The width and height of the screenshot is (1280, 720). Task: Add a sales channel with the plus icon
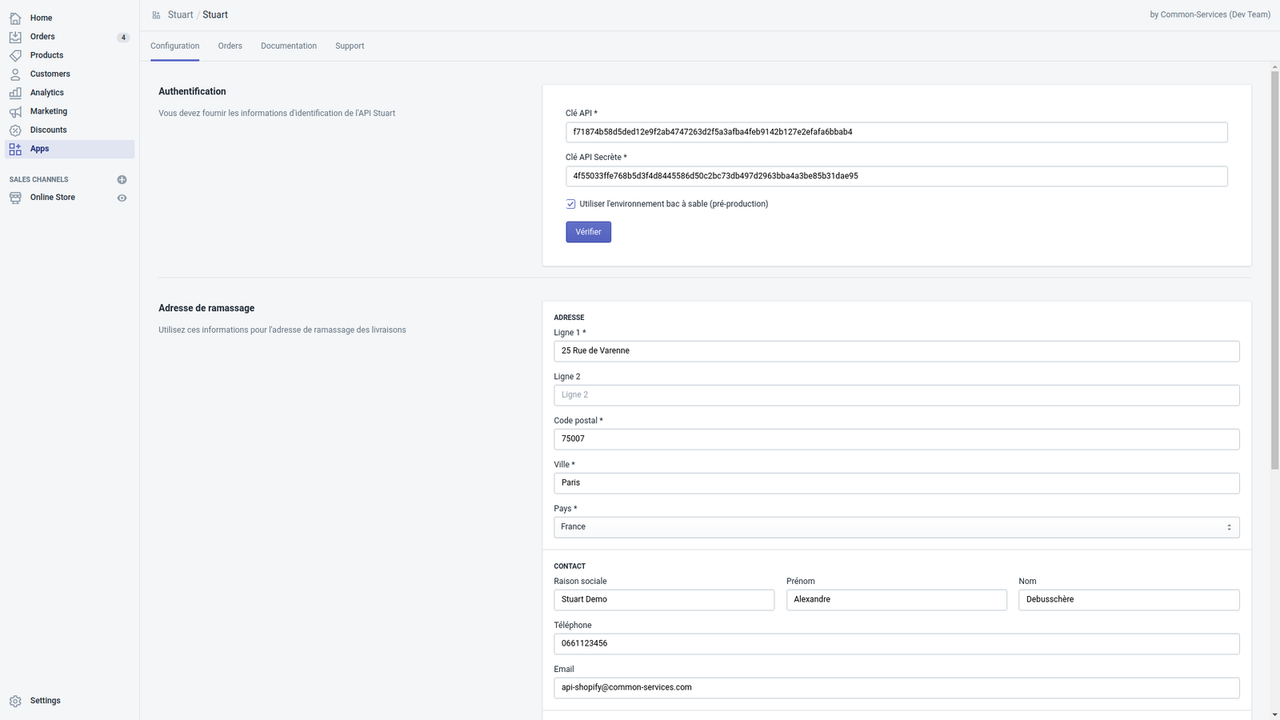tap(122, 180)
